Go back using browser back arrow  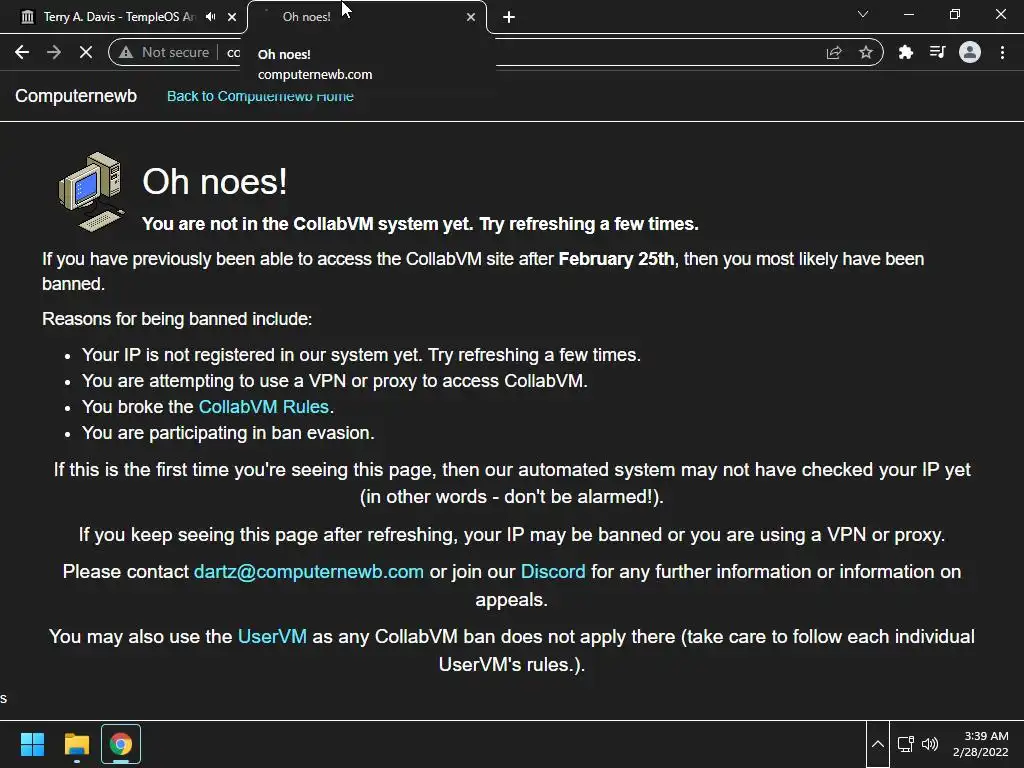(x=22, y=52)
